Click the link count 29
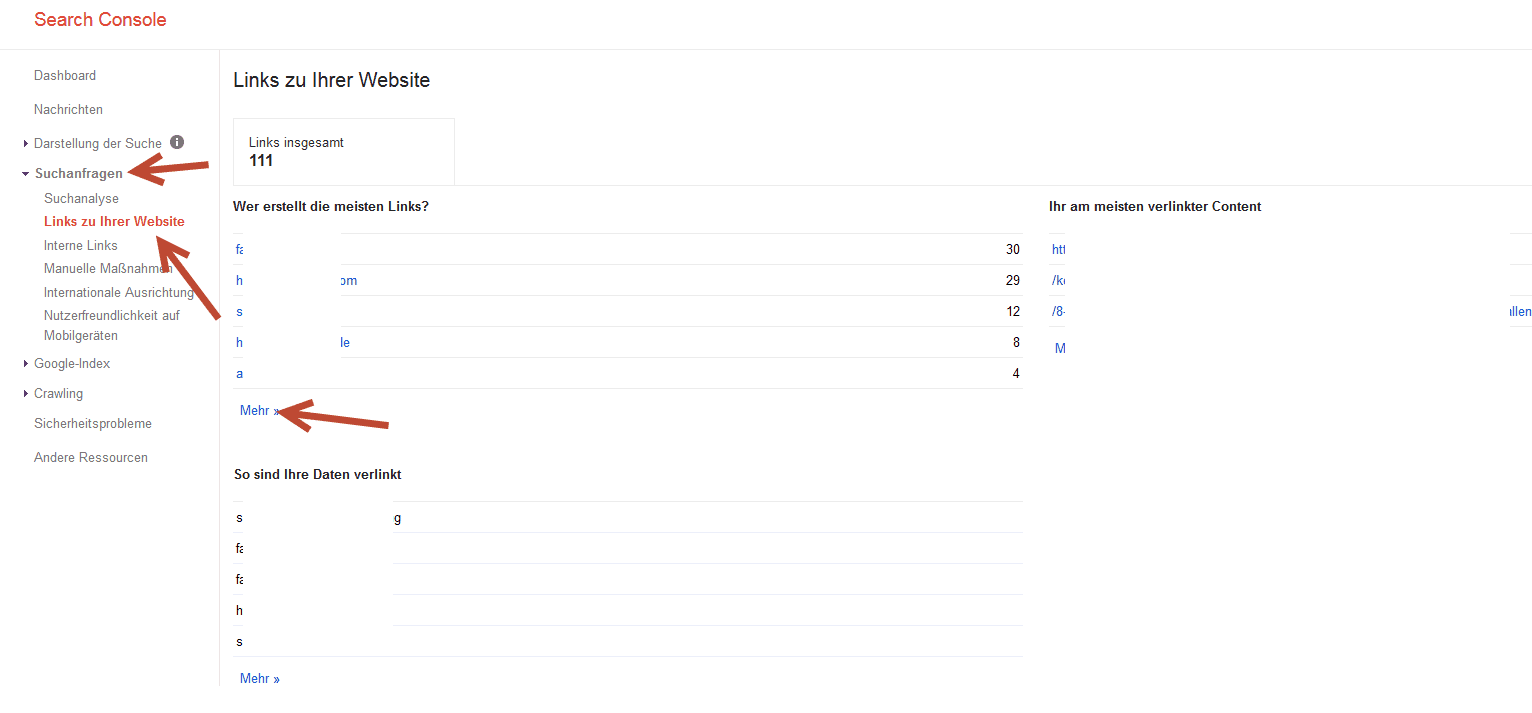Screen dimensions: 1532x713 (x=1013, y=280)
